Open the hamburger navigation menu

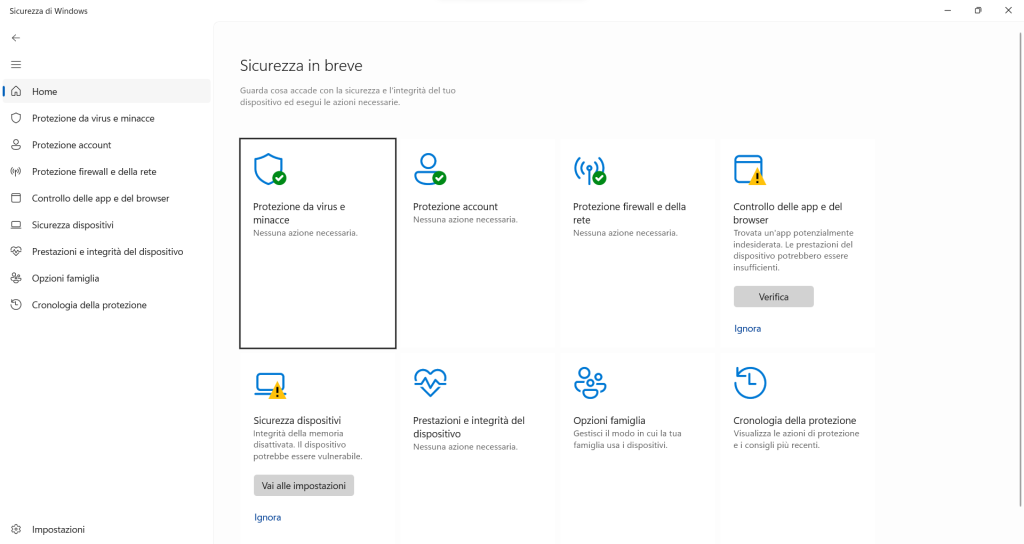[x=16, y=65]
